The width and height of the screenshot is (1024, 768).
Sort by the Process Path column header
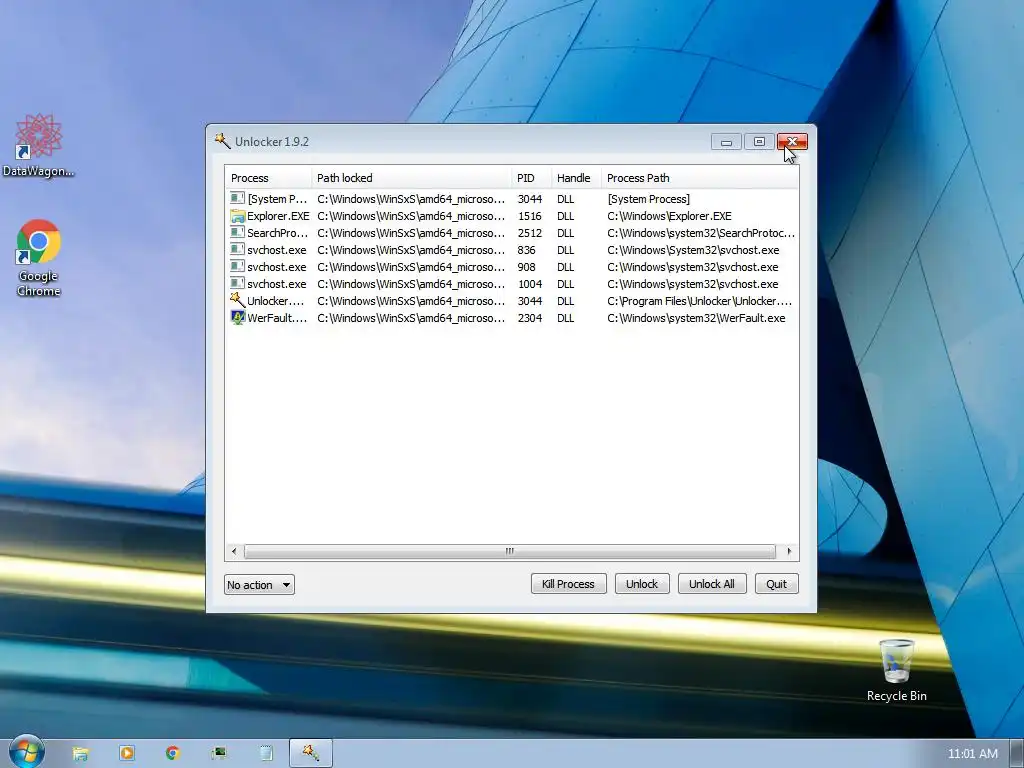(x=699, y=178)
